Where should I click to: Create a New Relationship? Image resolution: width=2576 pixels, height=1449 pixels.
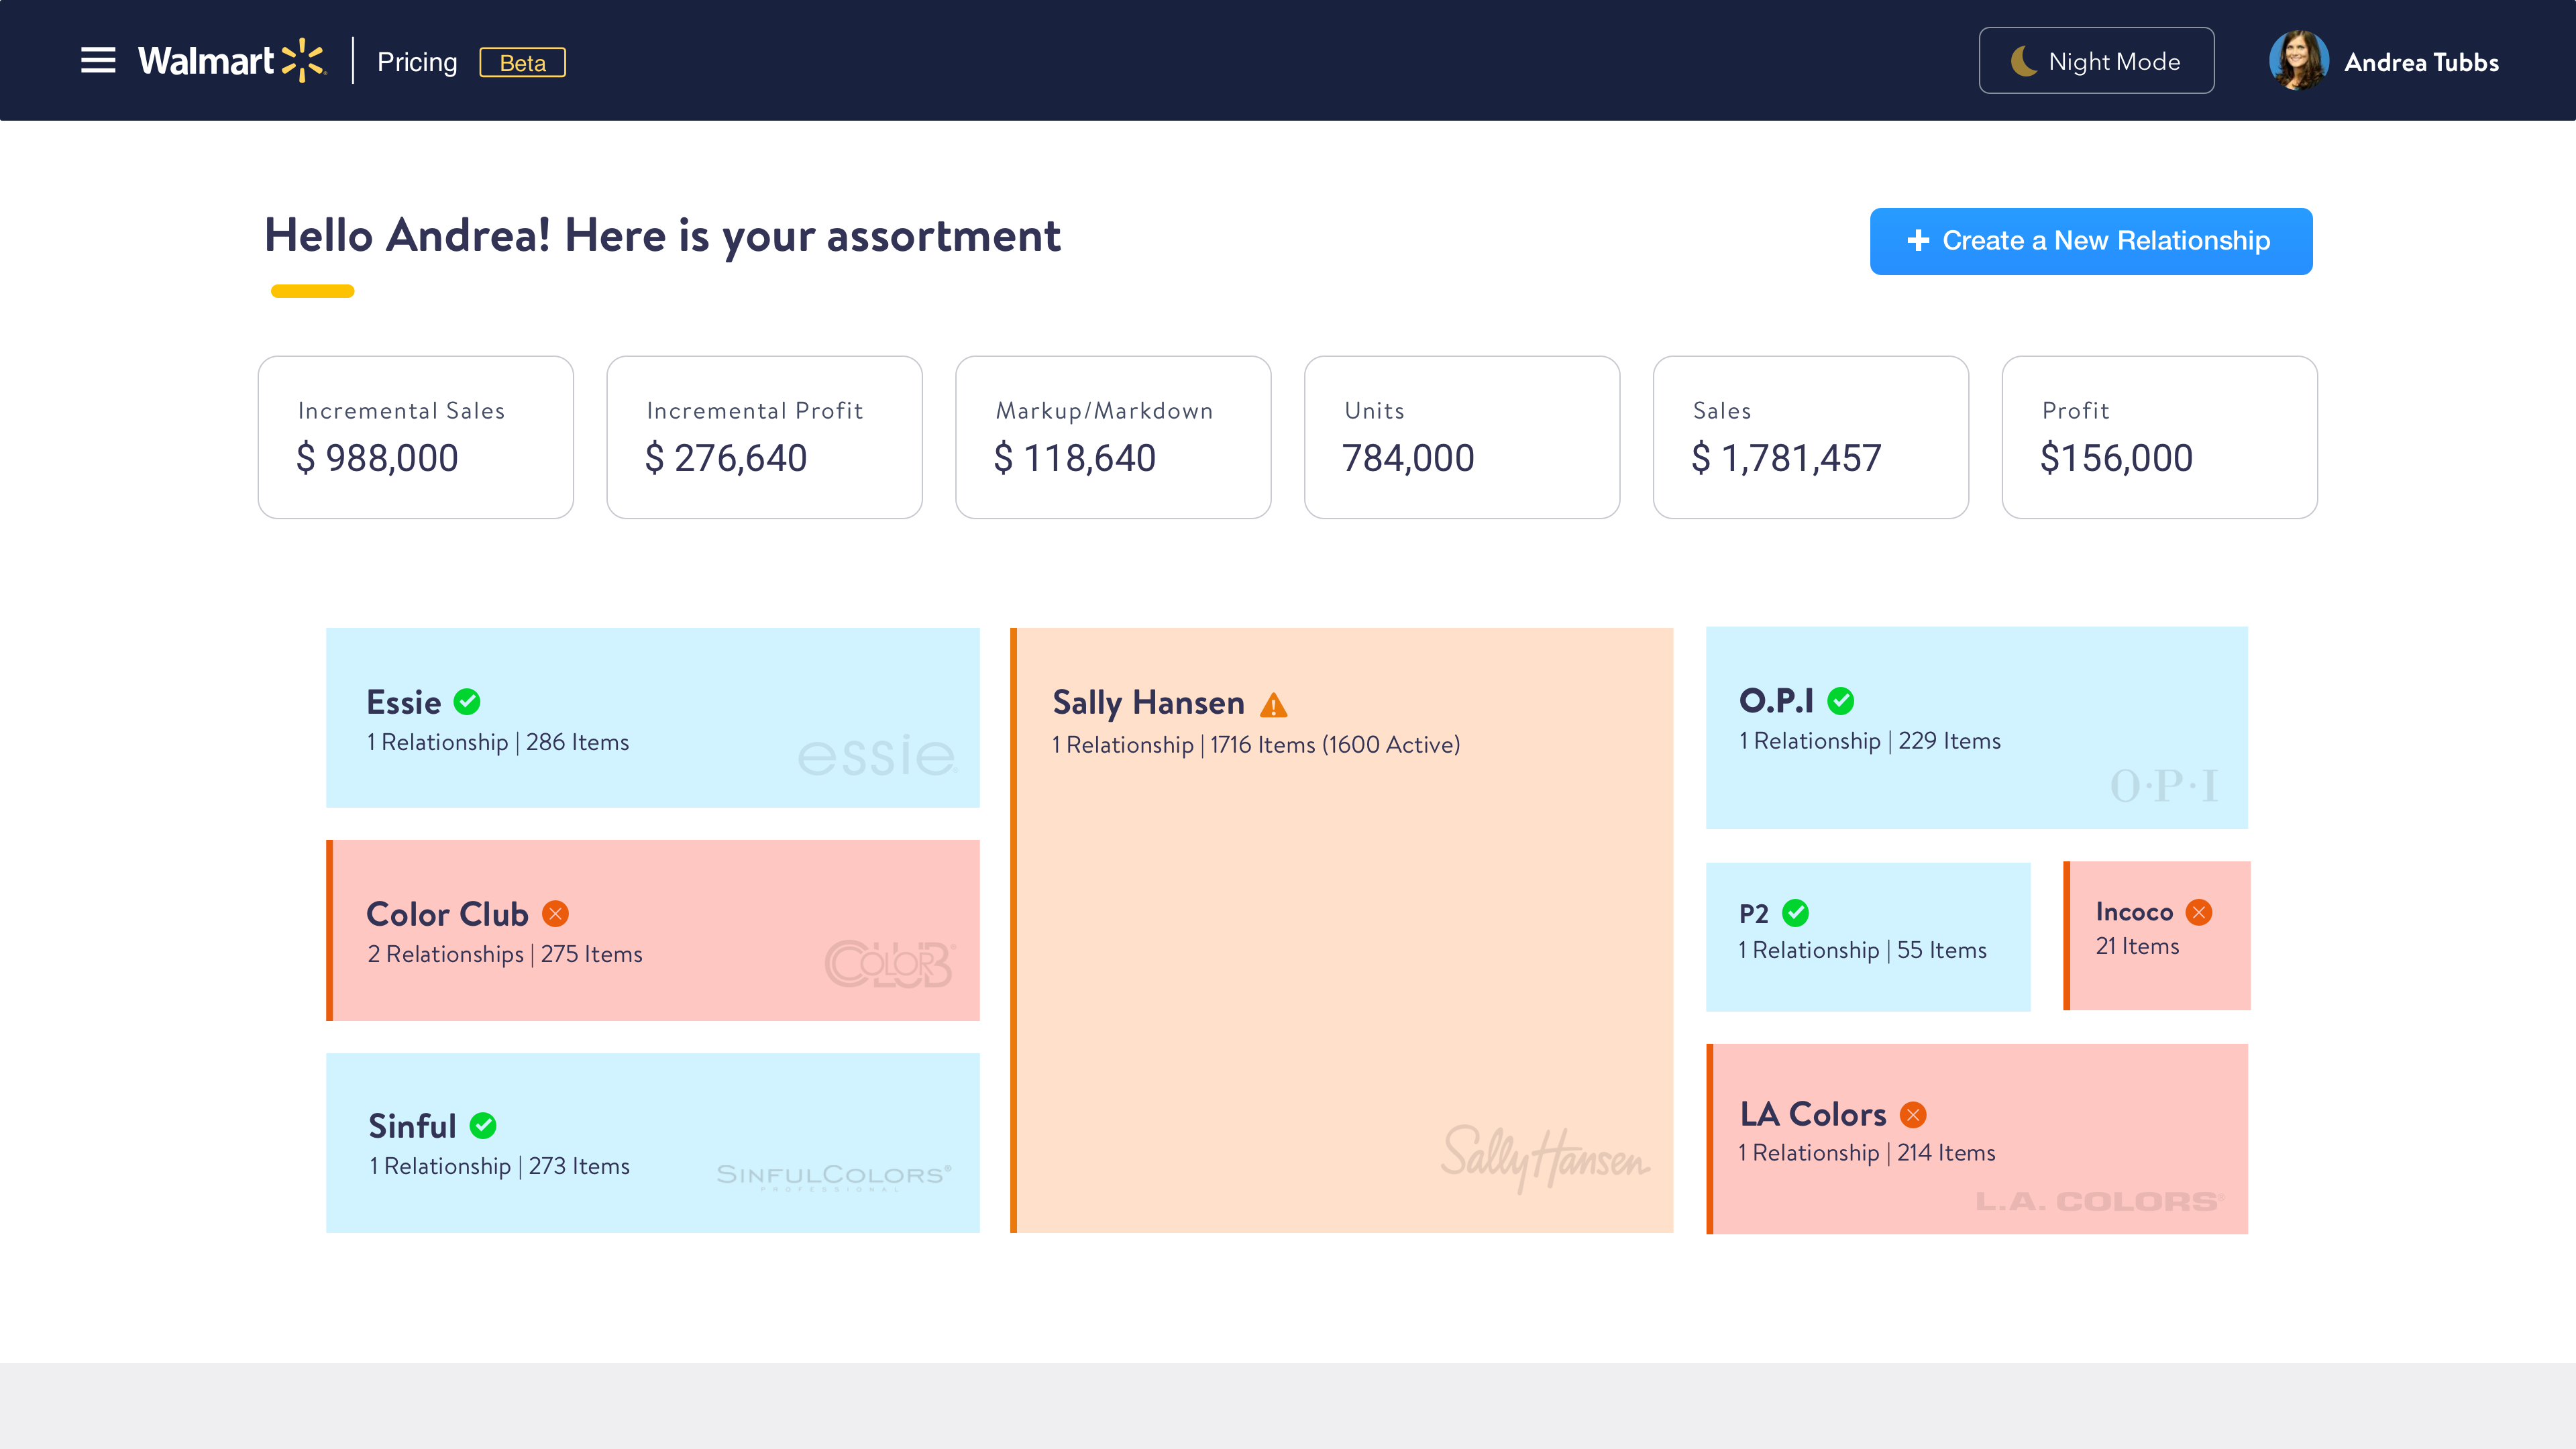click(x=2091, y=241)
